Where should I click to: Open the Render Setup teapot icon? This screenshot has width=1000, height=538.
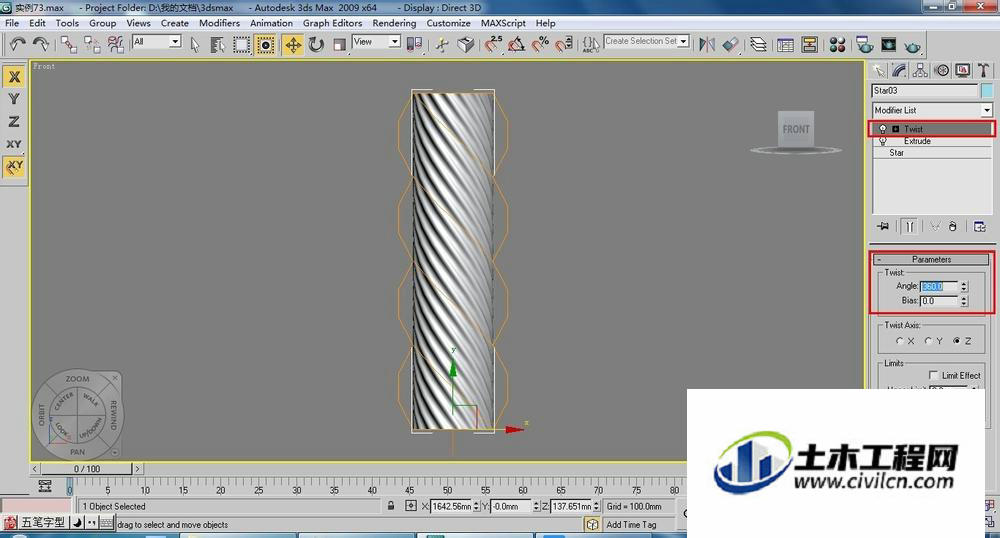point(865,44)
